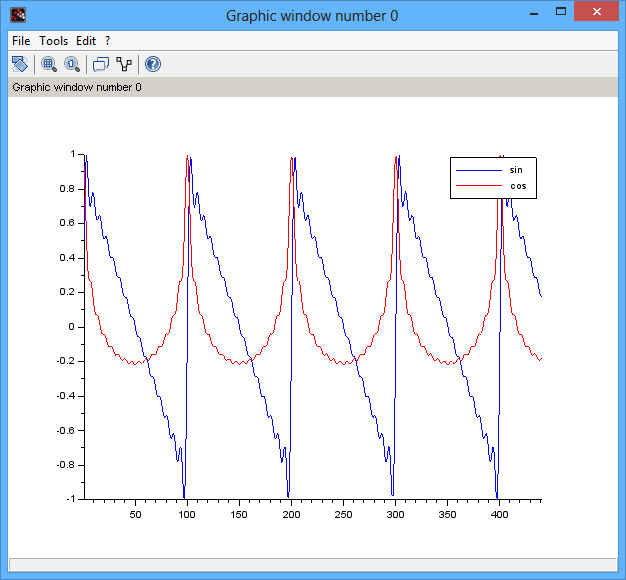The image size is (626, 580).
Task: Click the y-axis label -0.2
Action: click(66, 361)
